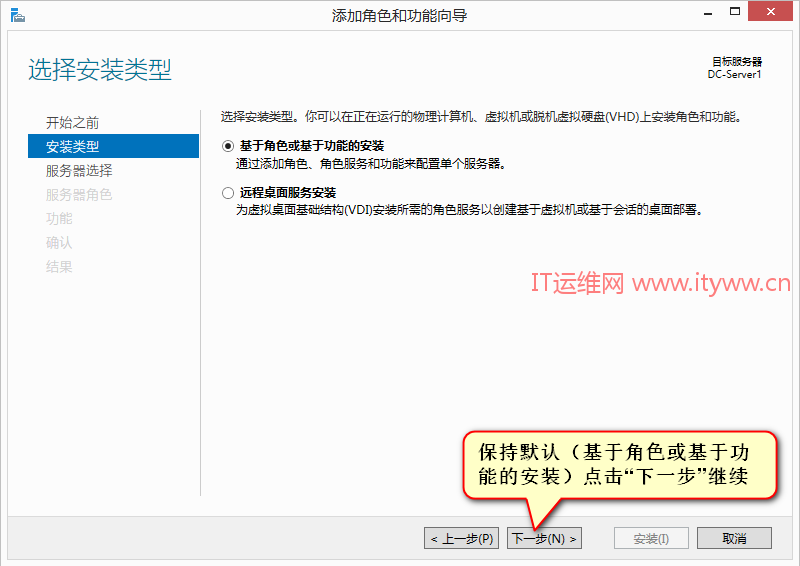
Task: Click the 添加角色和功能向导 window title
Action: [399, 16]
